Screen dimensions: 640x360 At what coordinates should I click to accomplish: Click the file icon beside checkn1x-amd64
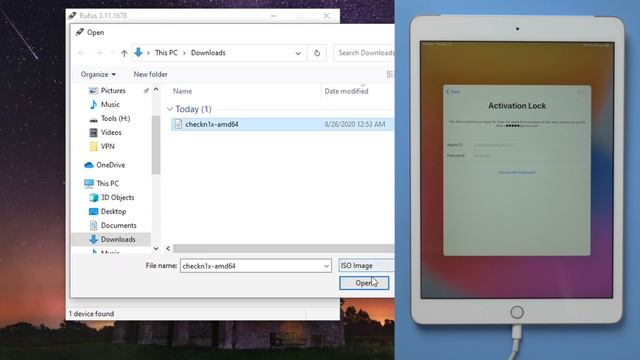coord(178,124)
